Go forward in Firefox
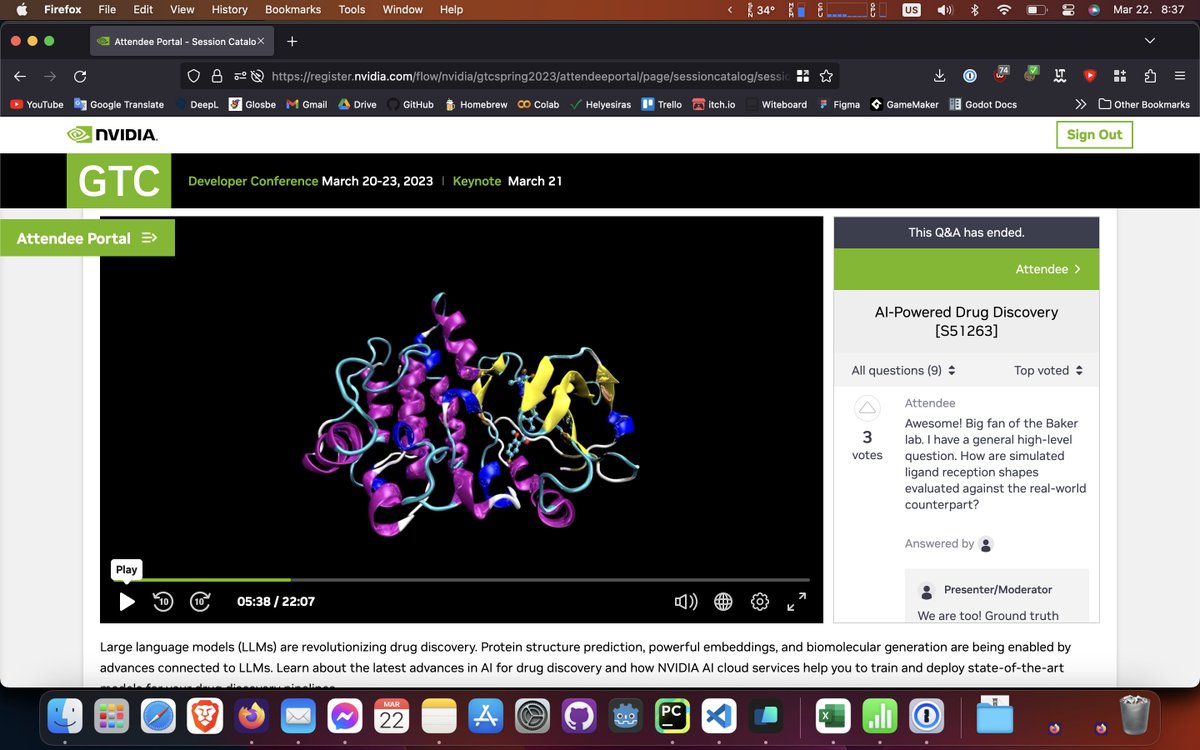Viewport: 1200px width, 750px height. pos(50,76)
